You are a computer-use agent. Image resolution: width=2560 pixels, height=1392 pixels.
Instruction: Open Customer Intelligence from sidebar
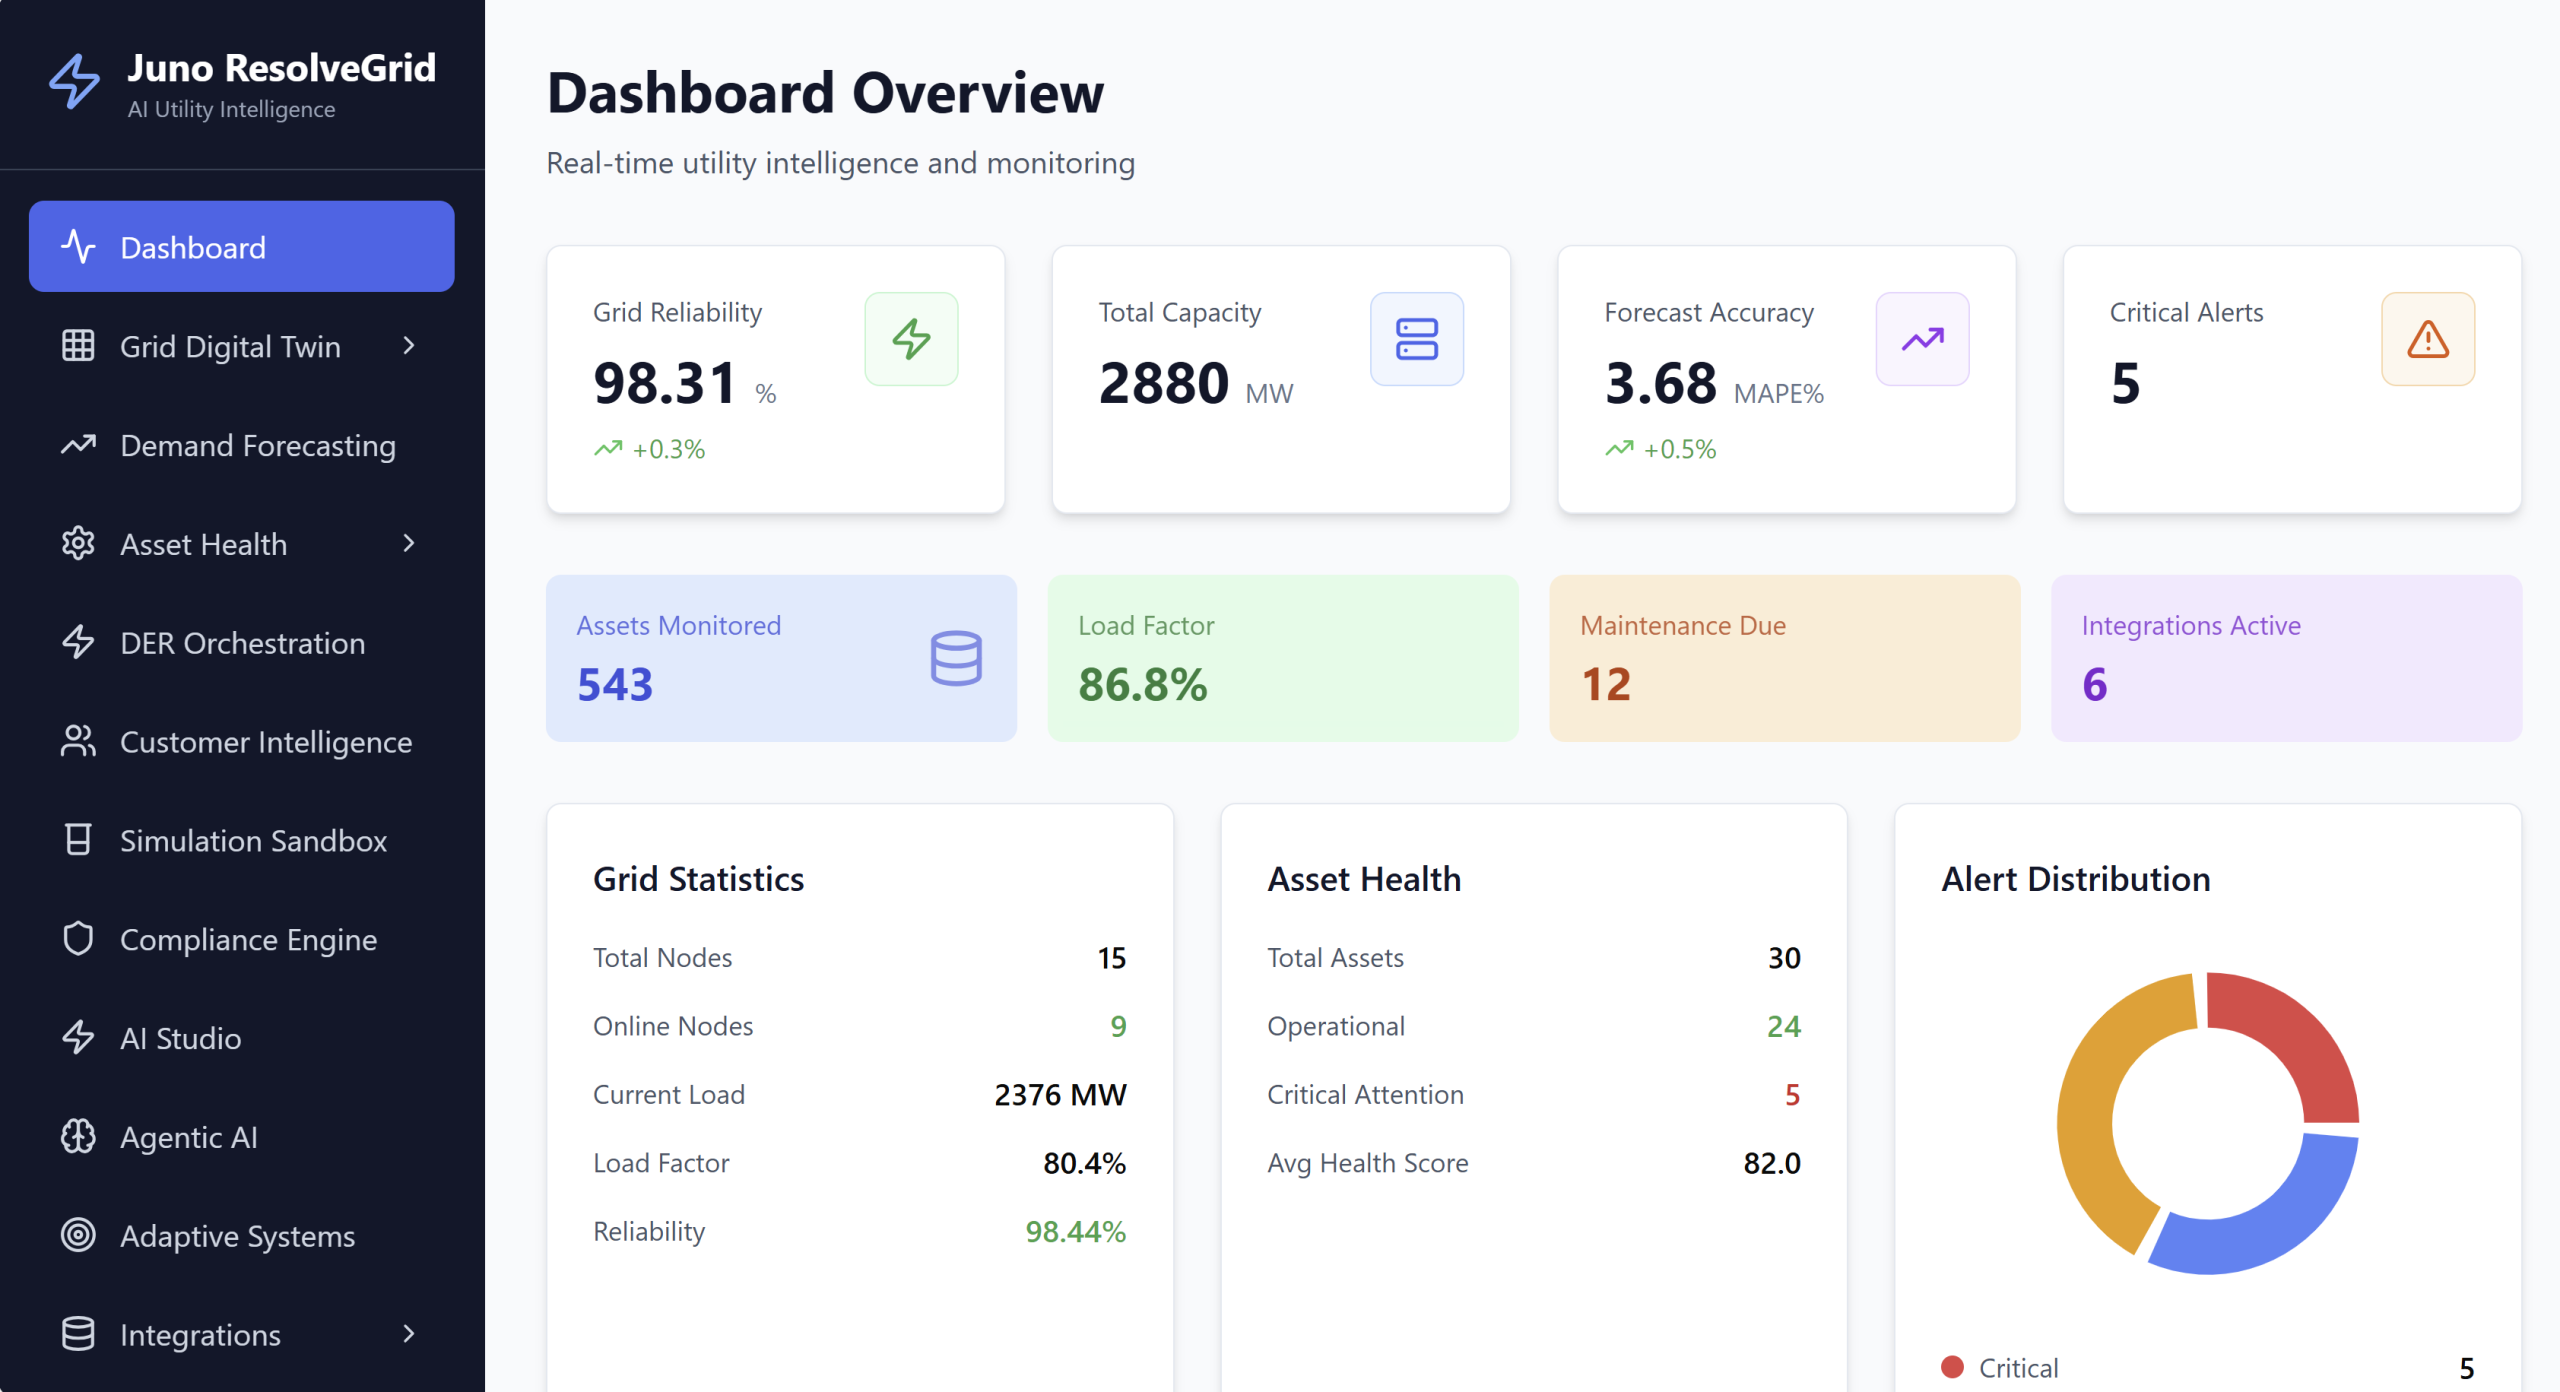265,742
